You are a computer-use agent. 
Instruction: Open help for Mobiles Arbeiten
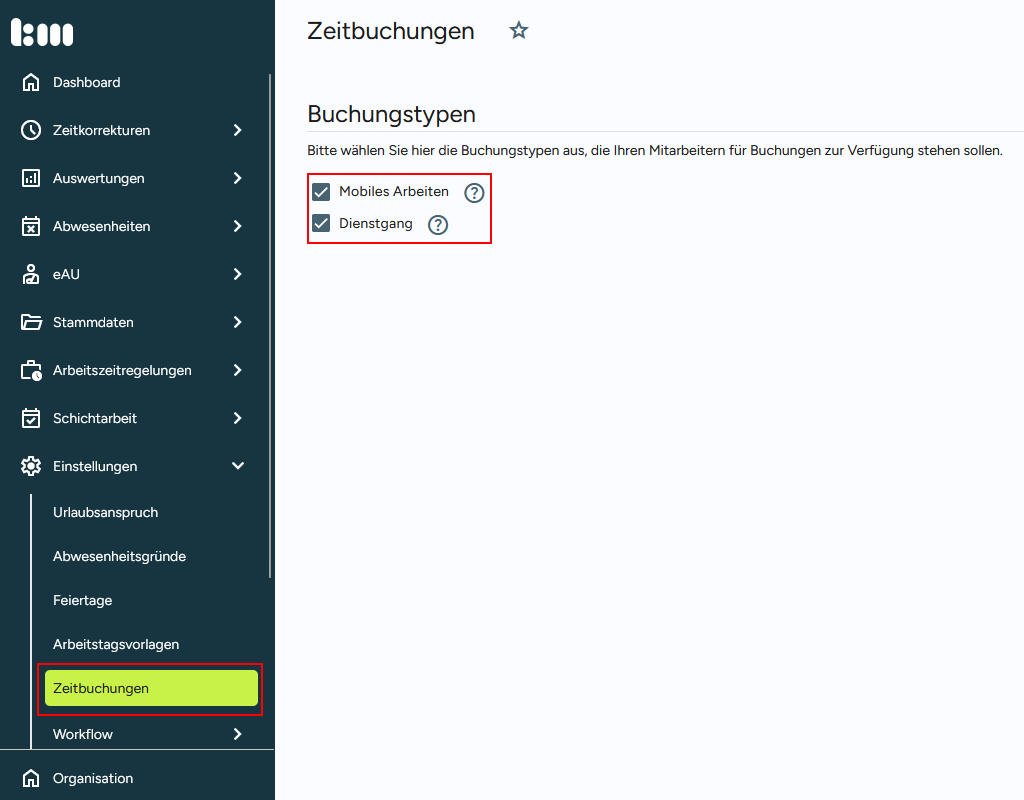pyautogui.click(x=474, y=193)
